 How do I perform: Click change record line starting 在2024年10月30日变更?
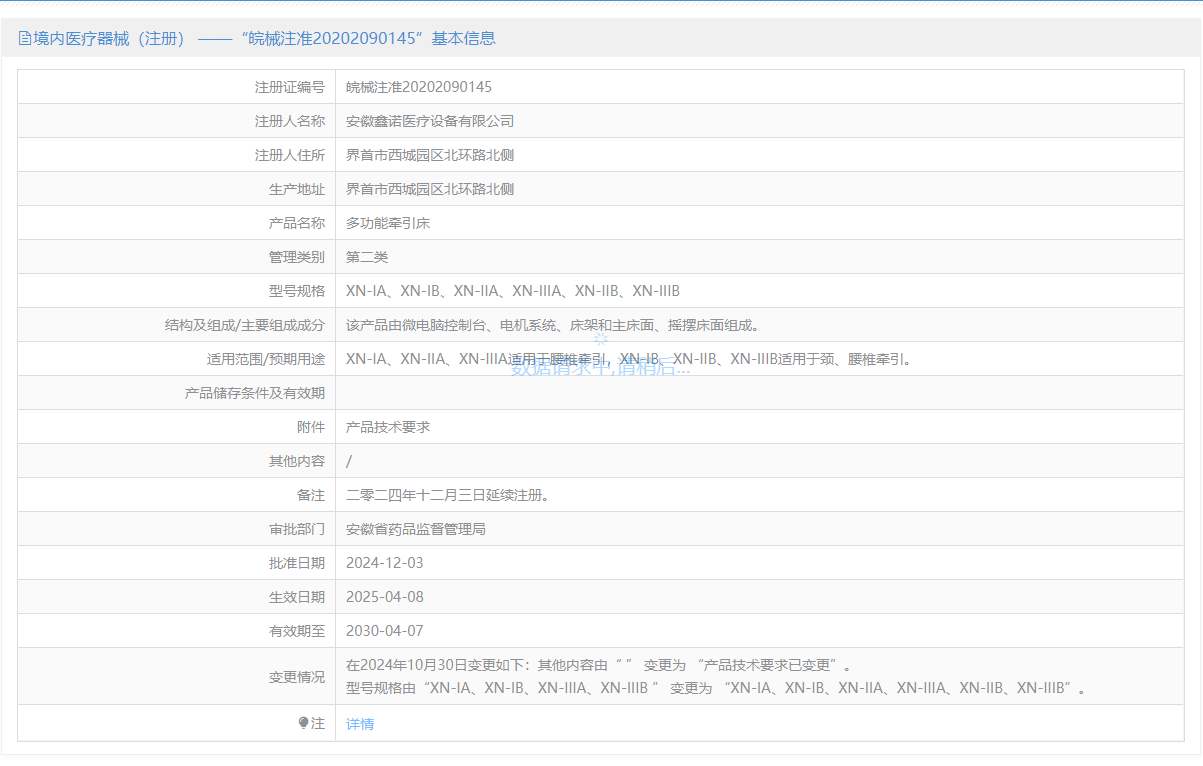click(x=599, y=665)
